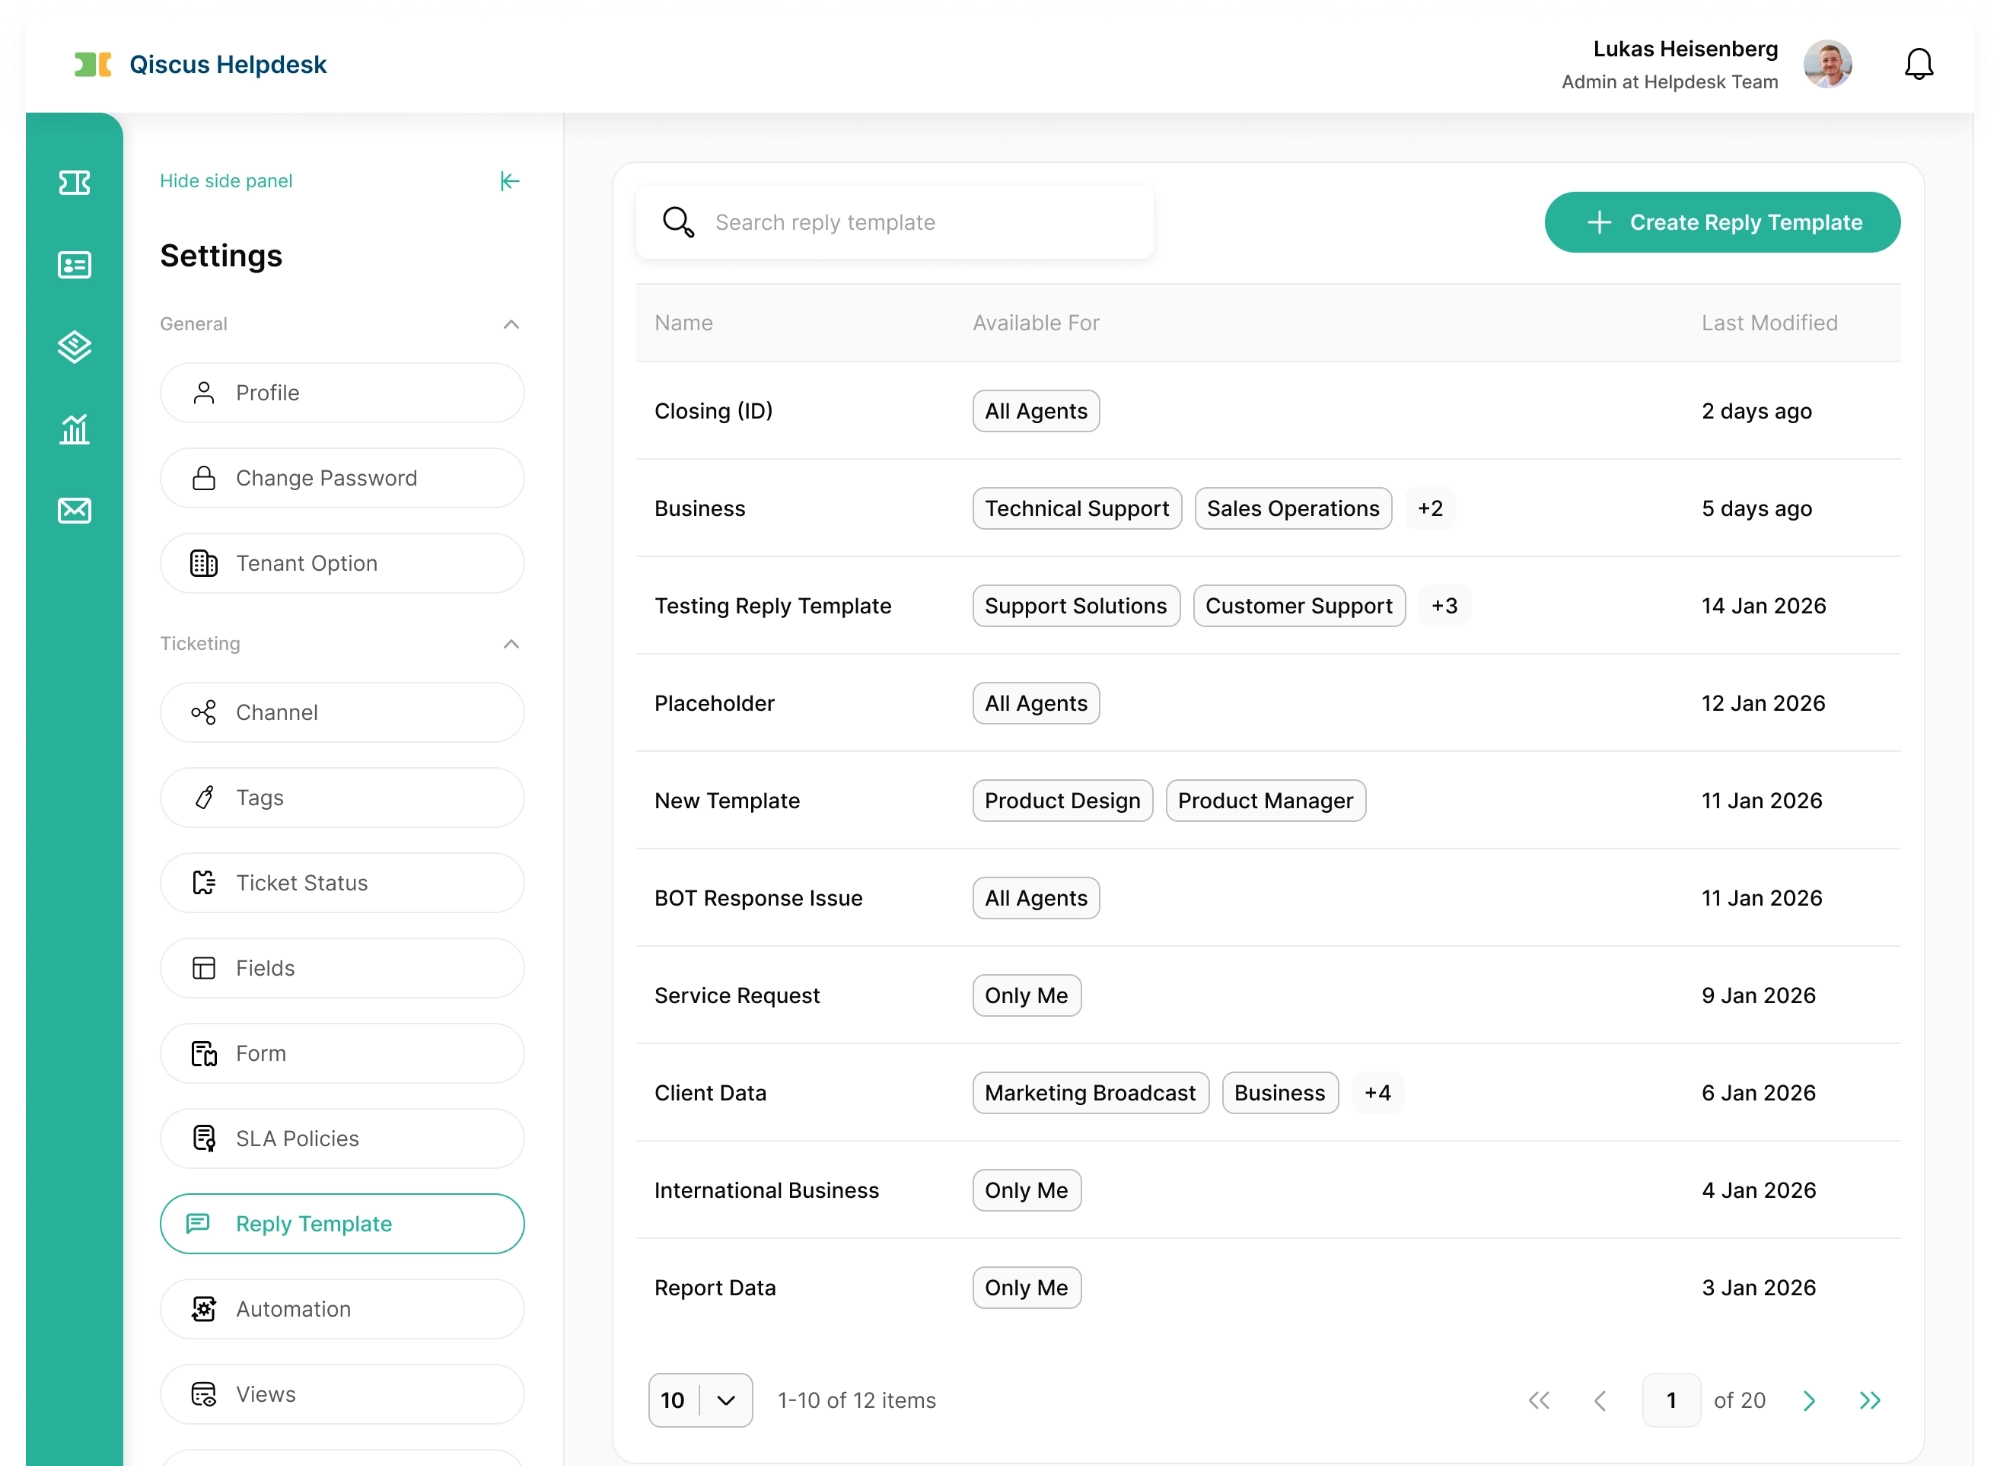
Task: Collapse the General settings section
Action: (511, 324)
